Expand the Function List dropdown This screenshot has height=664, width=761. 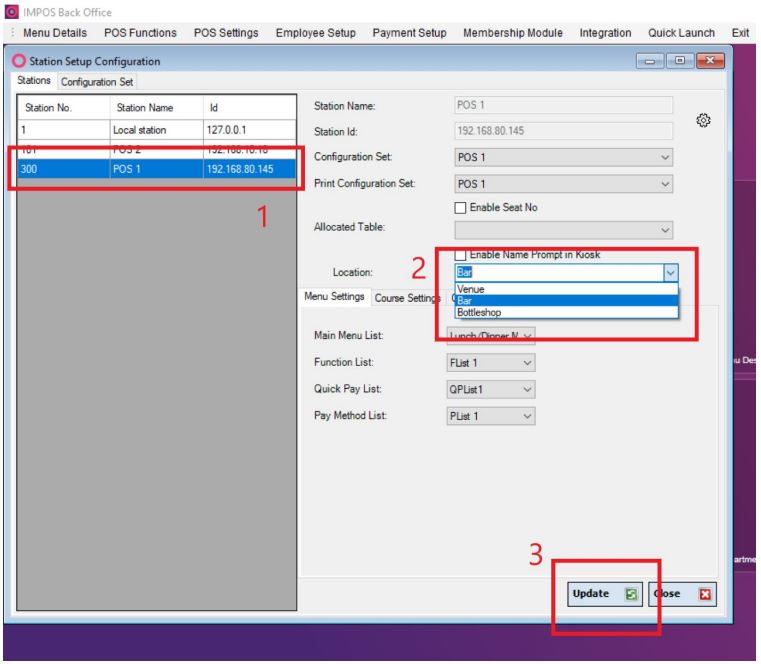point(491,363)
